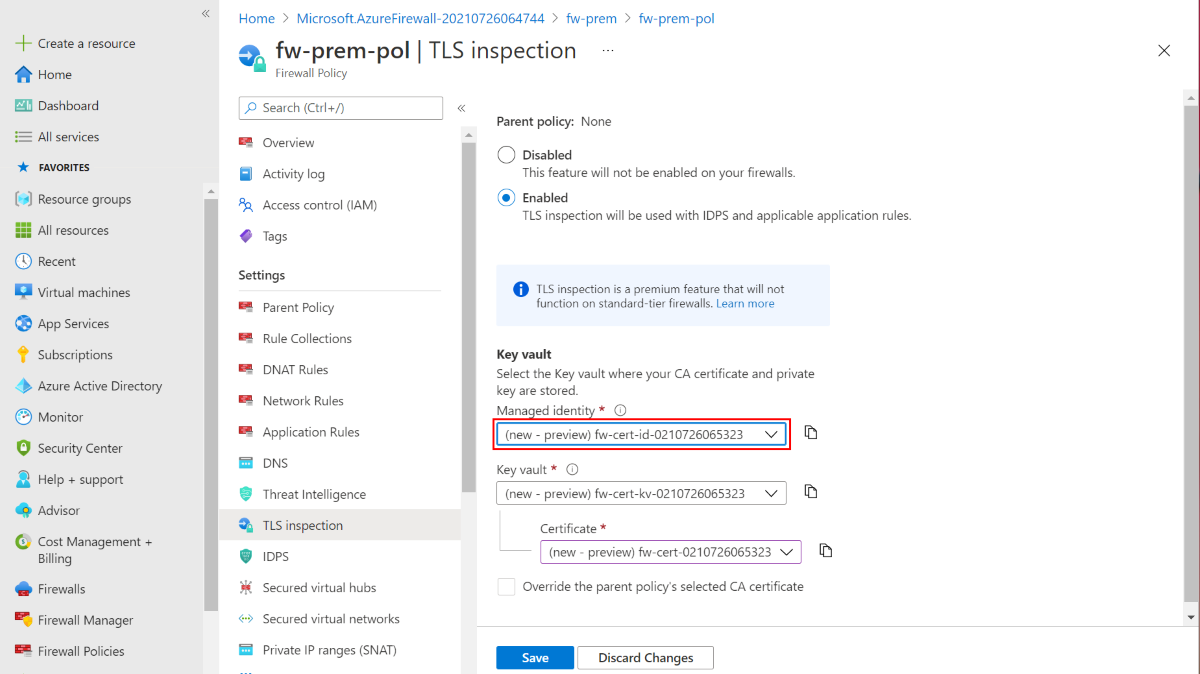The image size is (1200, 674).
Task: Click the Azure Active Directory icon
Action: coord(24,386)
